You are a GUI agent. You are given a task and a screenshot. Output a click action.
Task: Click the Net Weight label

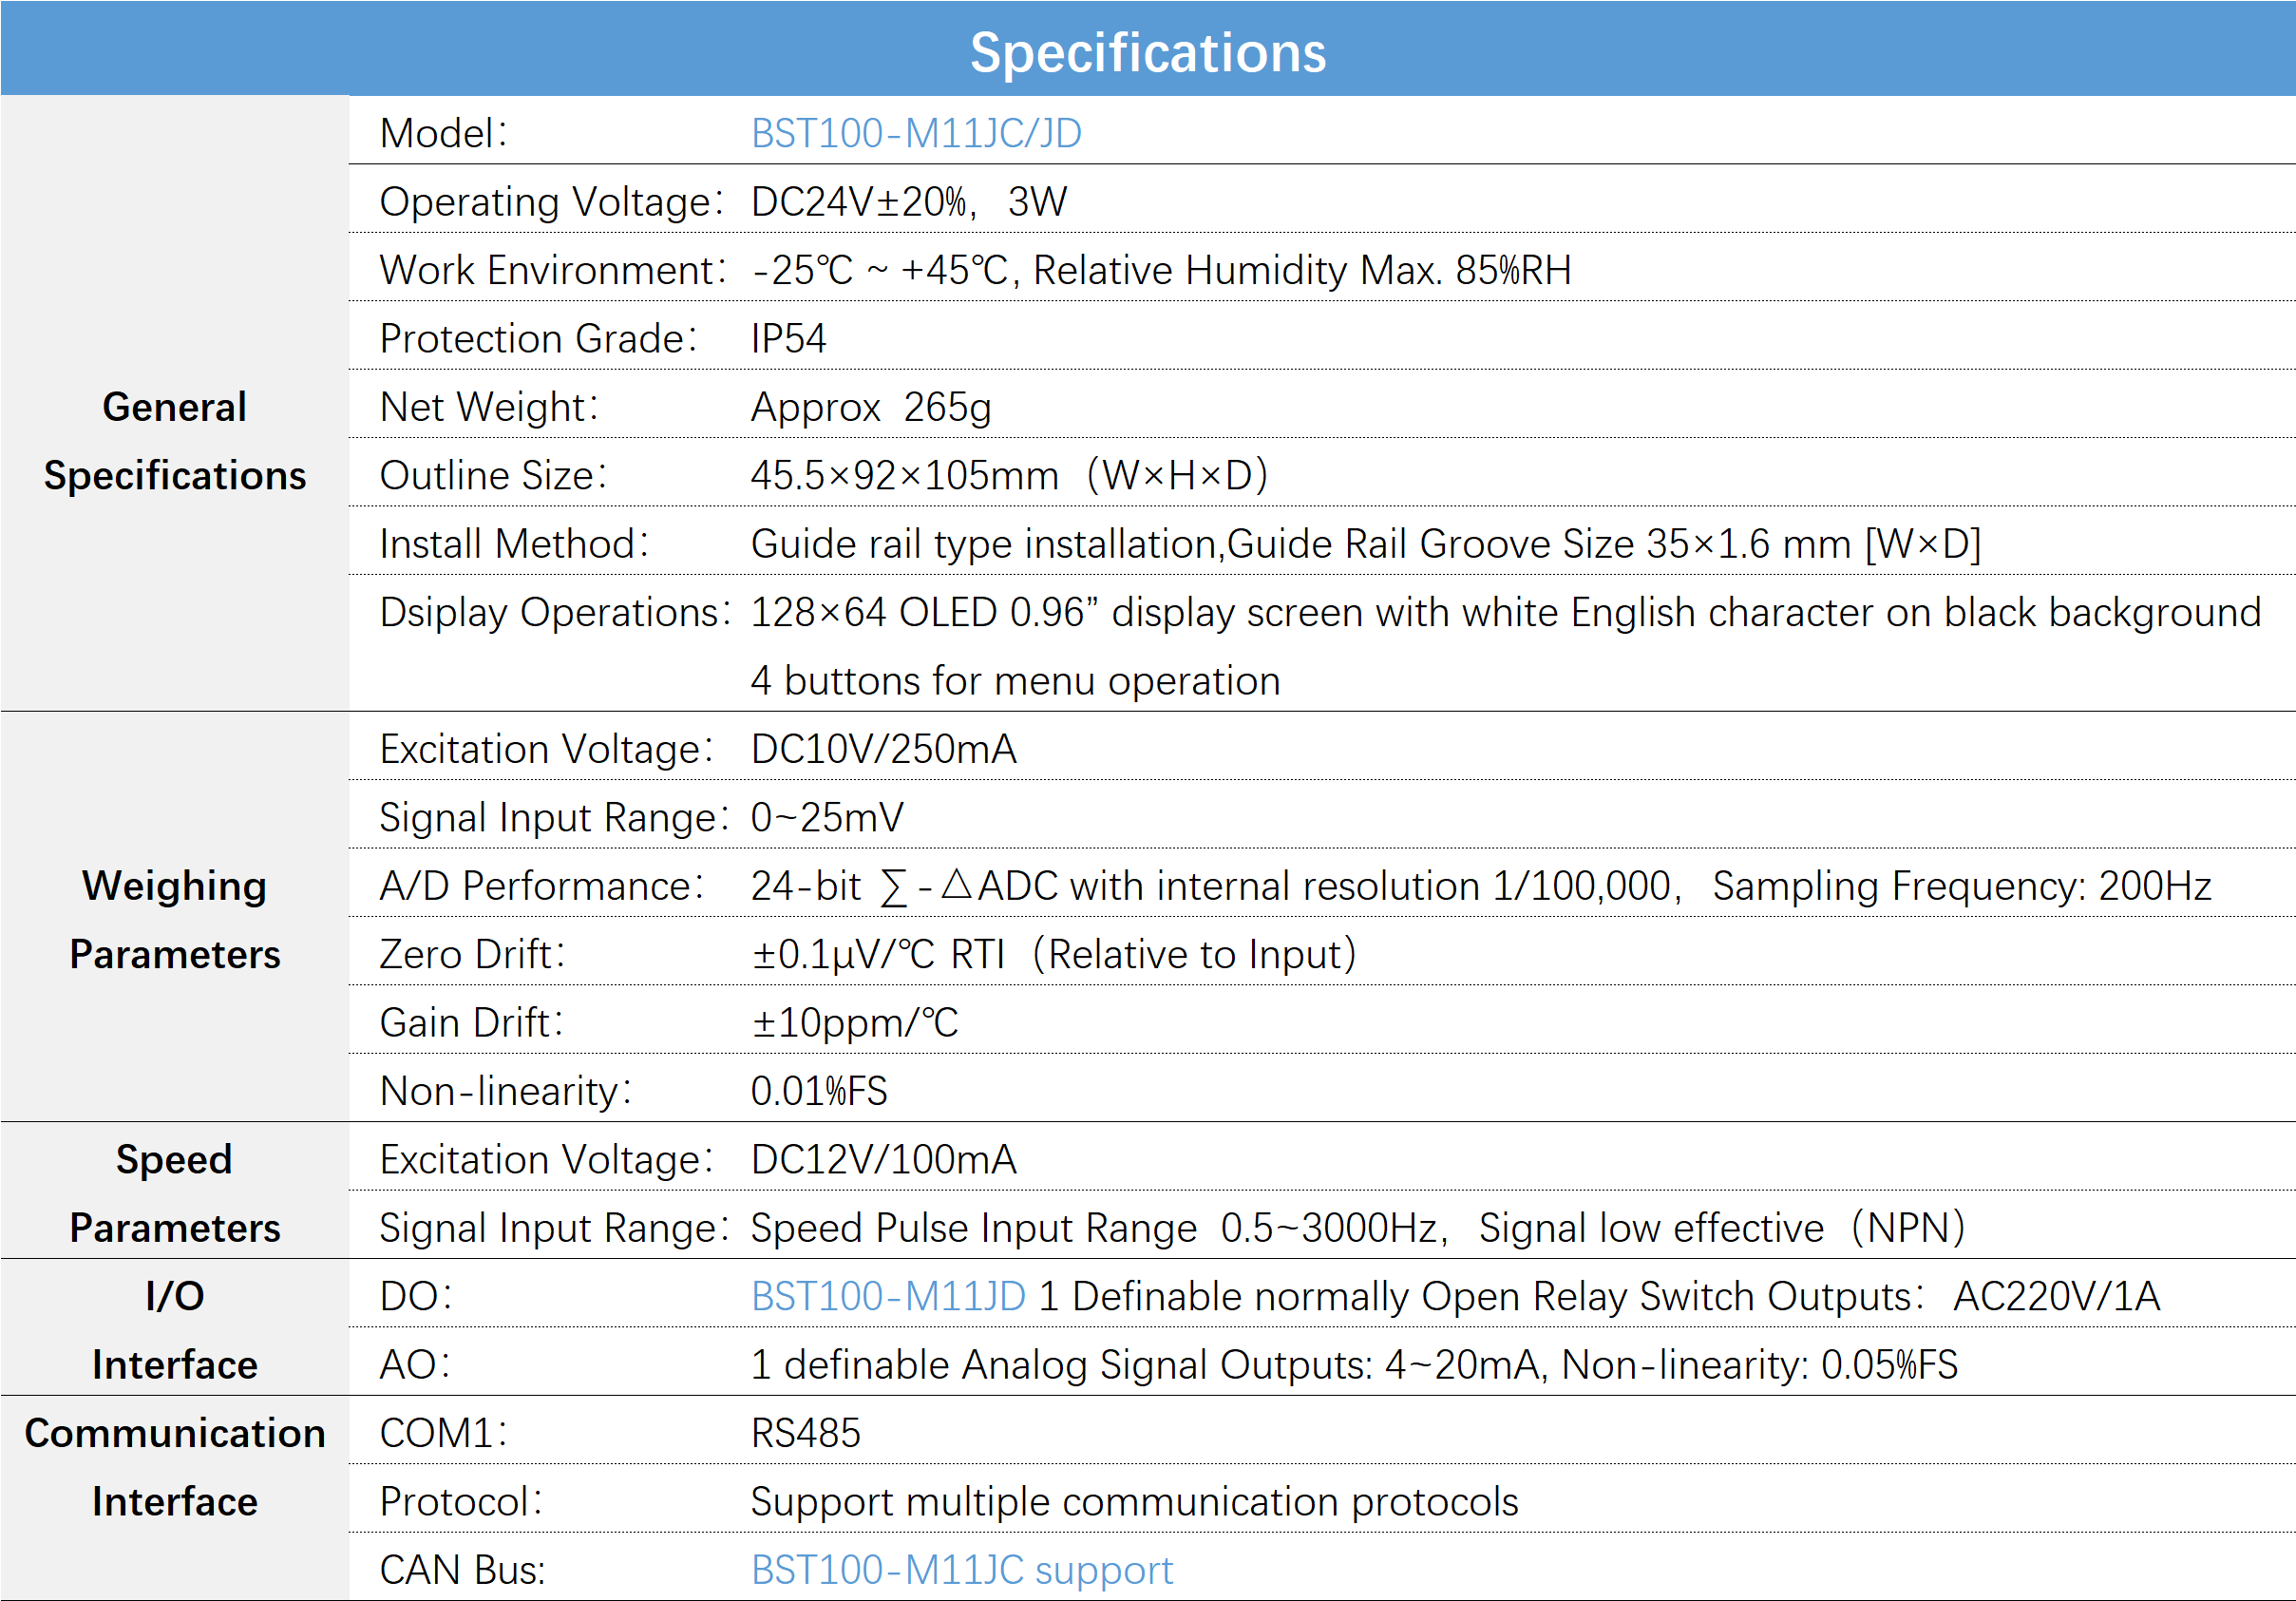(489, 407)
